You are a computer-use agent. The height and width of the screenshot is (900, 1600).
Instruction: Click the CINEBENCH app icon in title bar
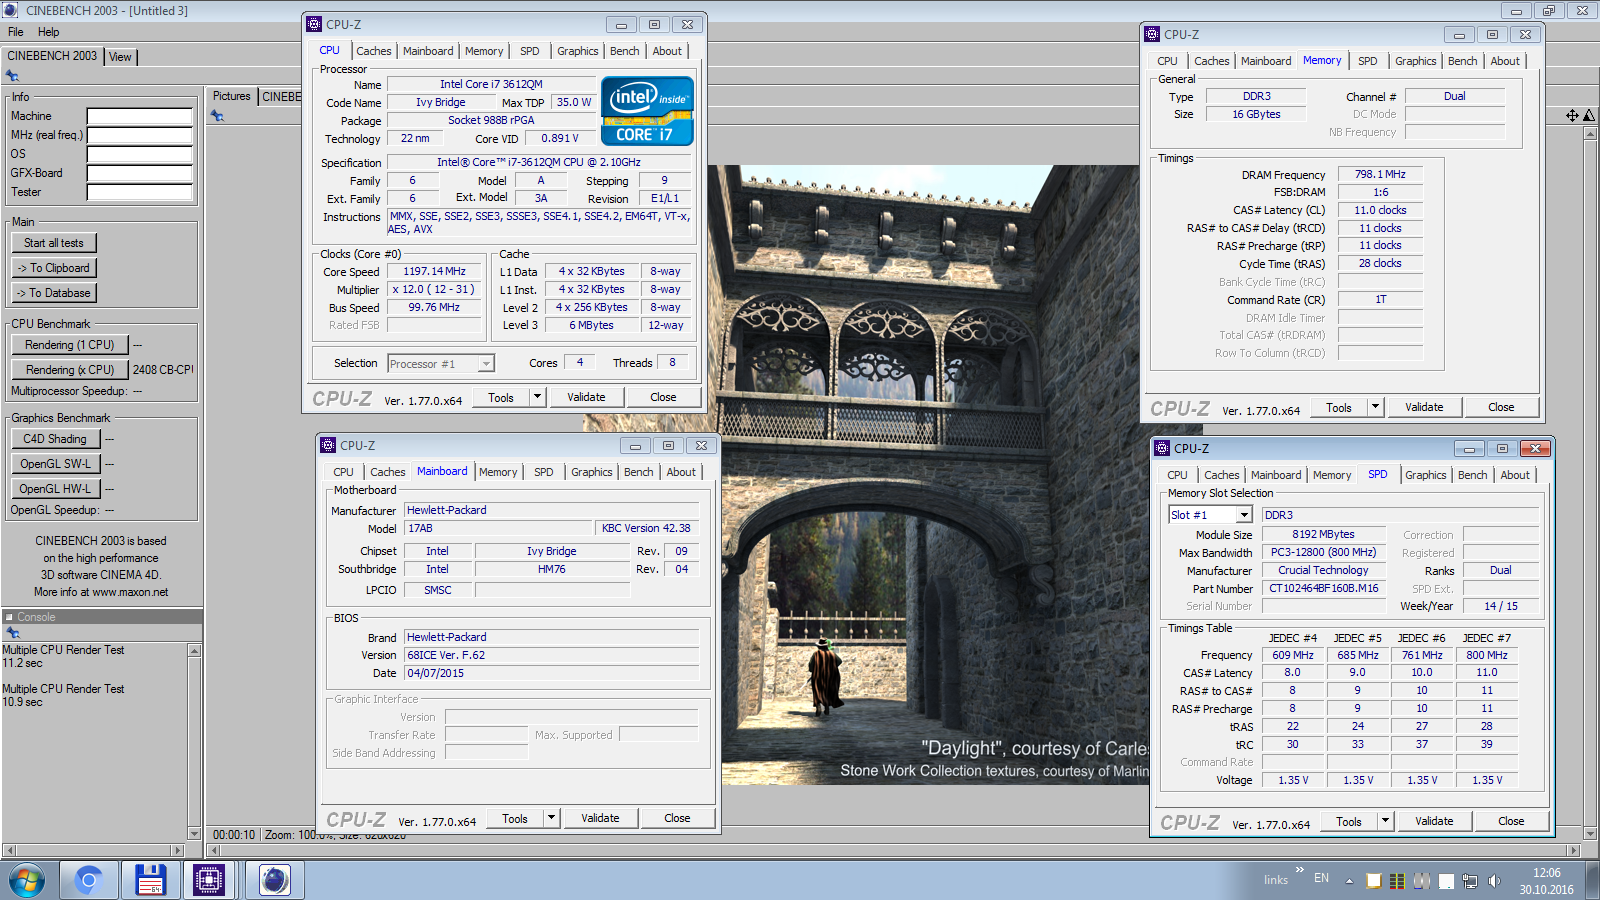click(x=10, y=10)
